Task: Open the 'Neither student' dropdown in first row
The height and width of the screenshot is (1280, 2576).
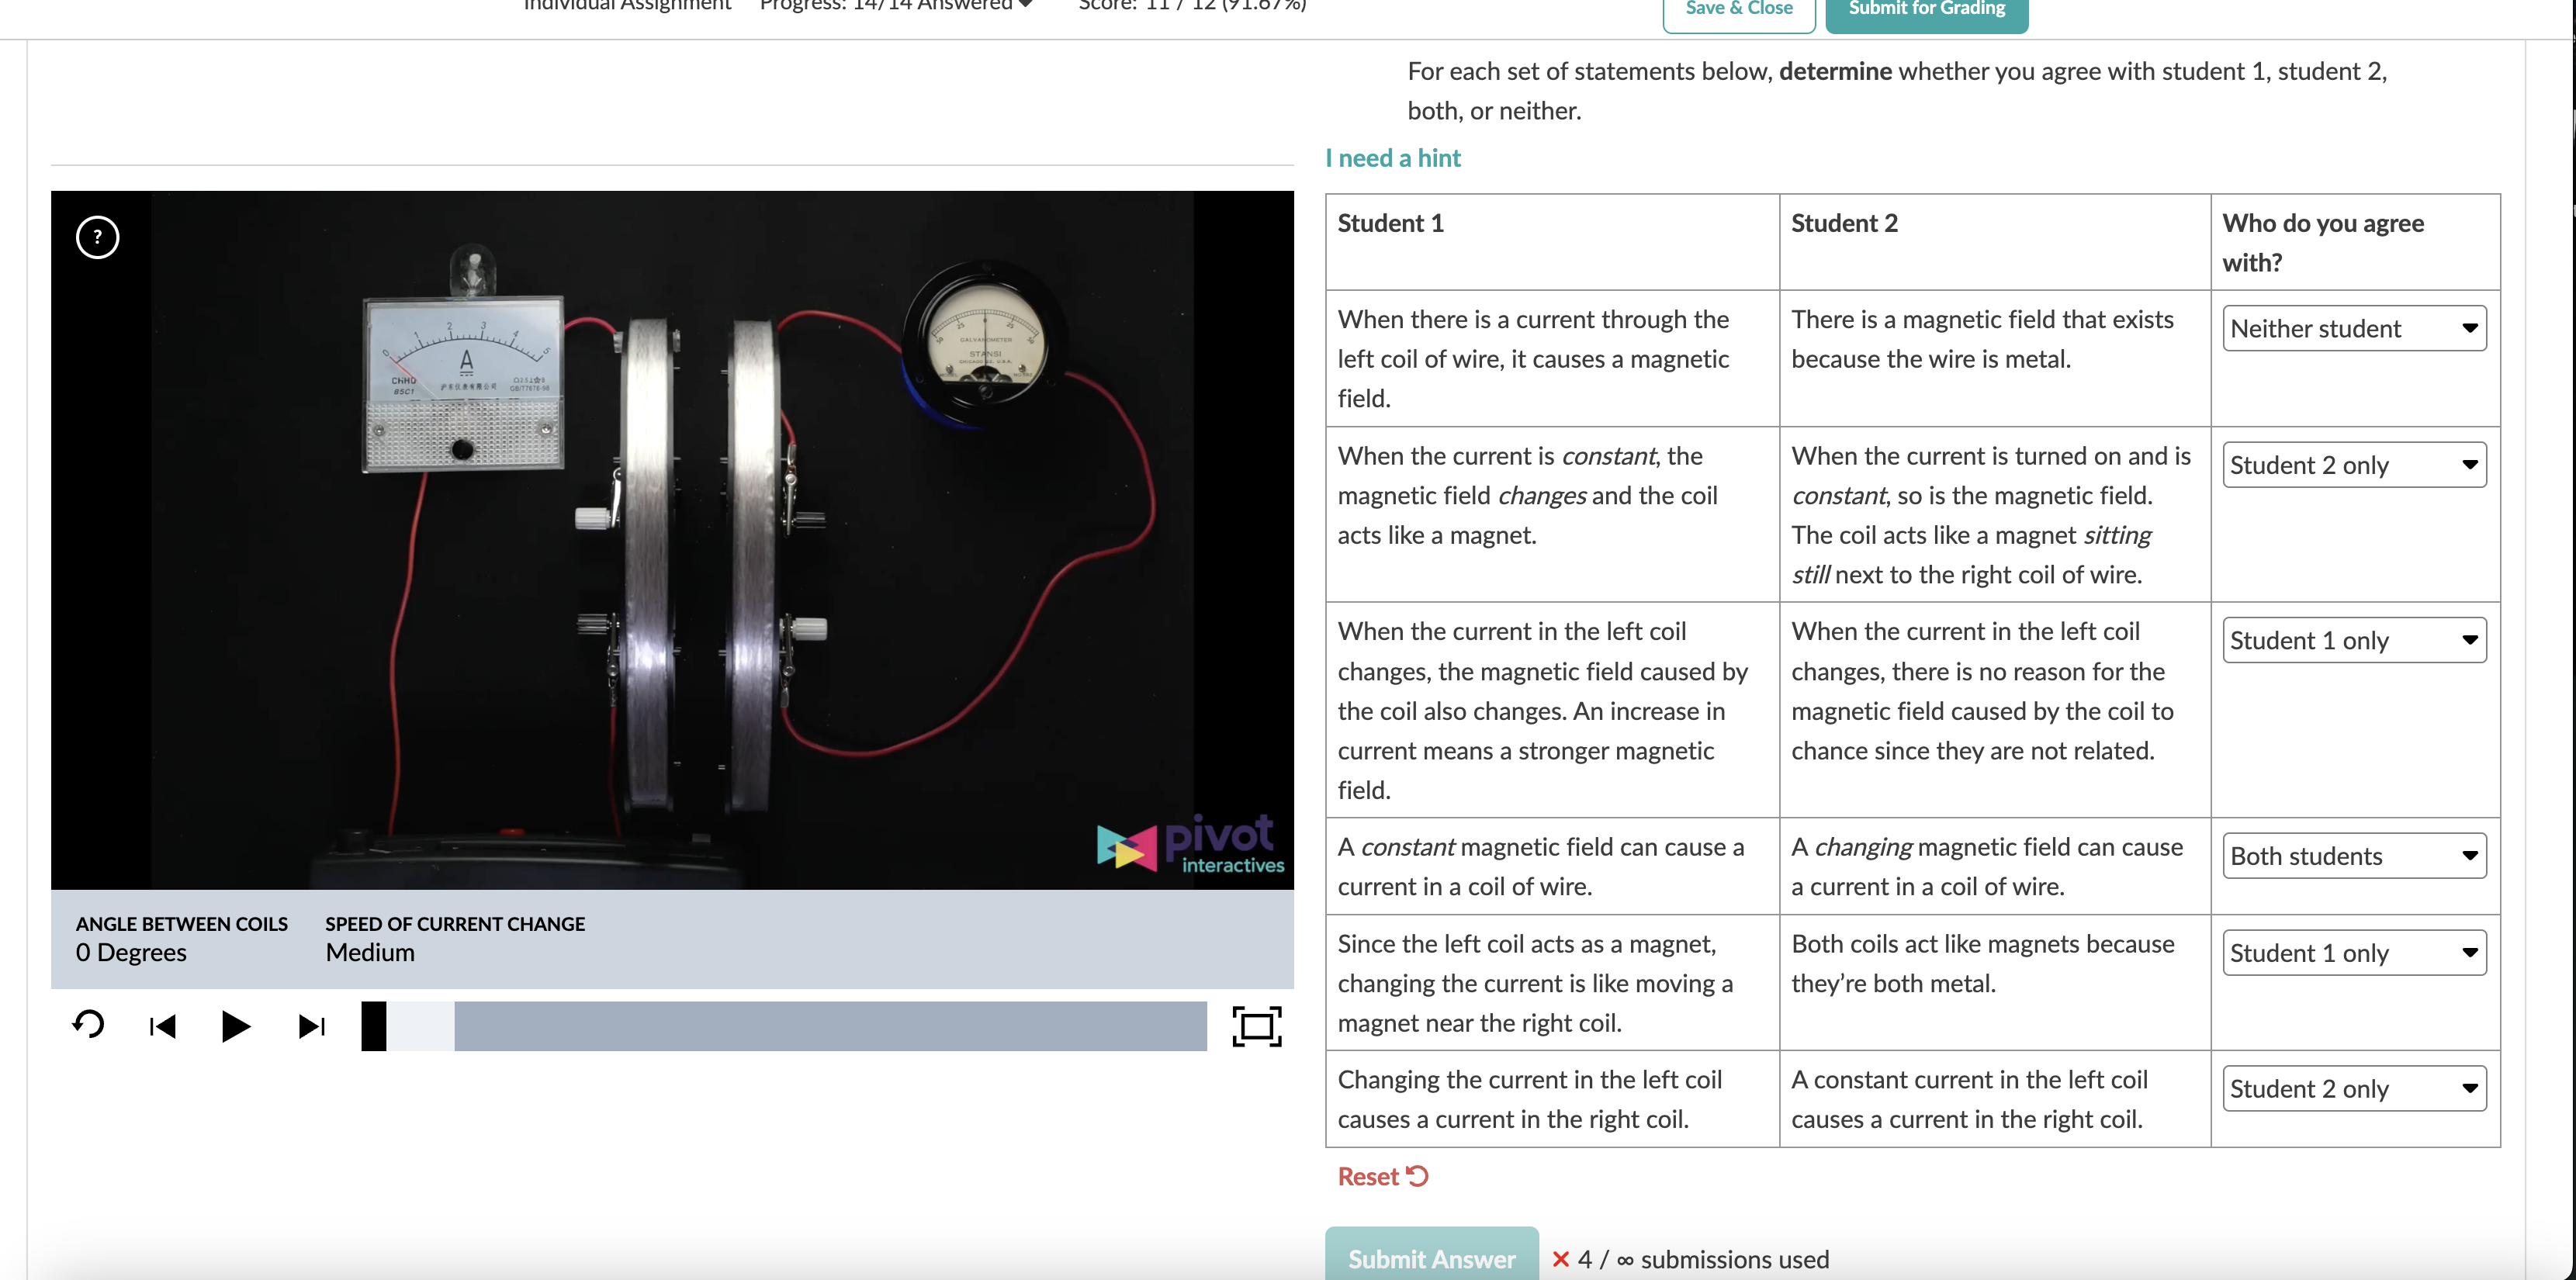Action: pos(2353,329)
